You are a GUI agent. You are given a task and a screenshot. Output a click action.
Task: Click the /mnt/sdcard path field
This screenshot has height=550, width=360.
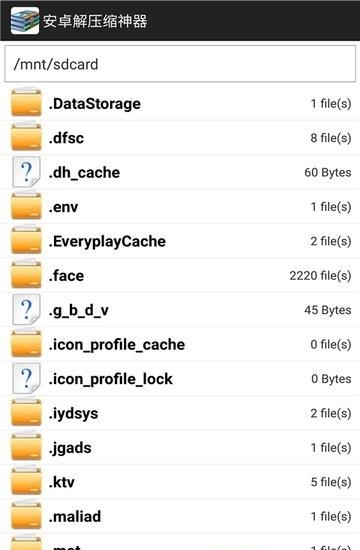click(180, 64)
